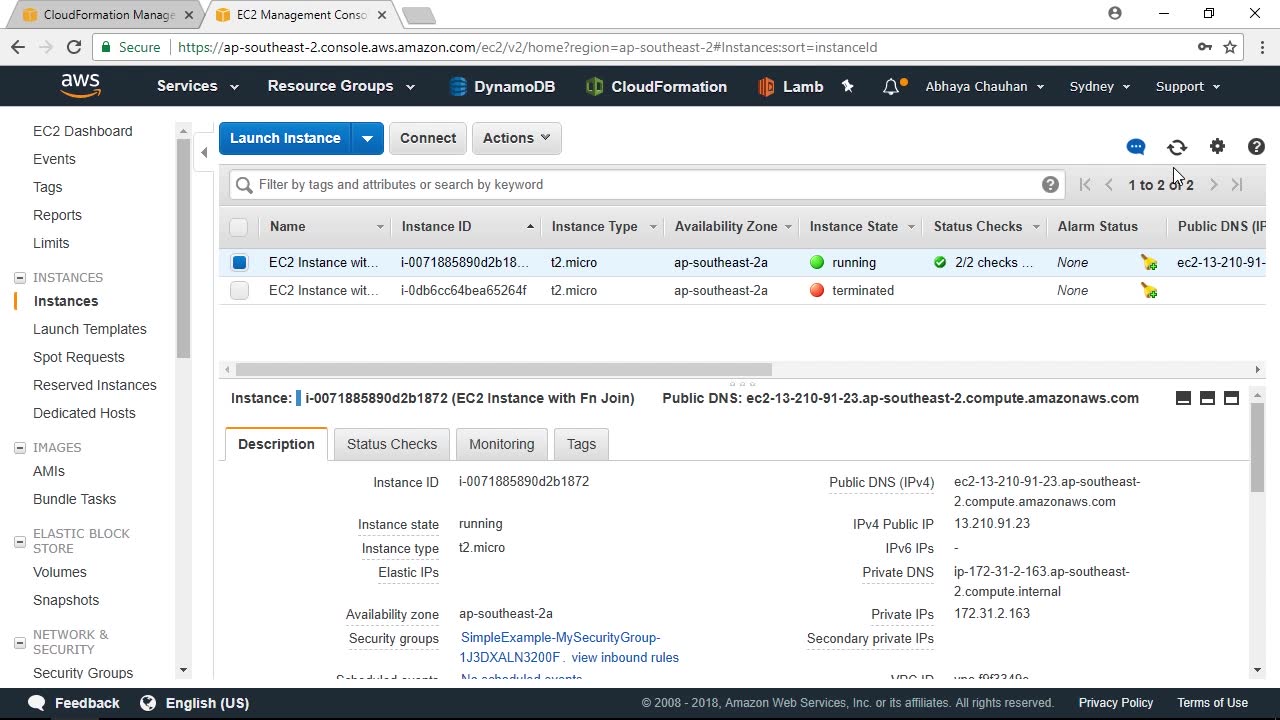The image size is (1280, 720).
Task: Click the Connect button
Action: tap(428, 138)
